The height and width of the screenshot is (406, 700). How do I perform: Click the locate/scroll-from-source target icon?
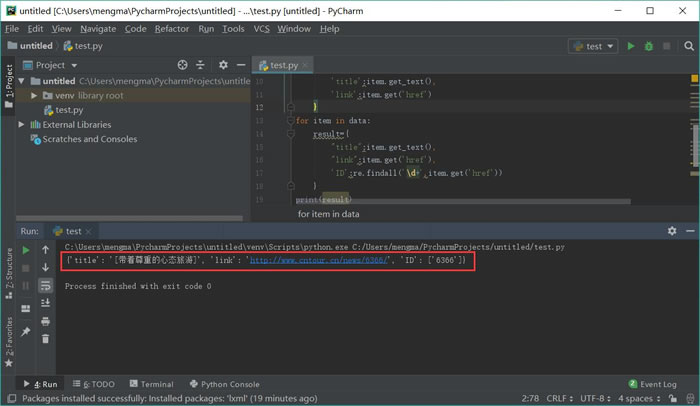coord(182,65)
